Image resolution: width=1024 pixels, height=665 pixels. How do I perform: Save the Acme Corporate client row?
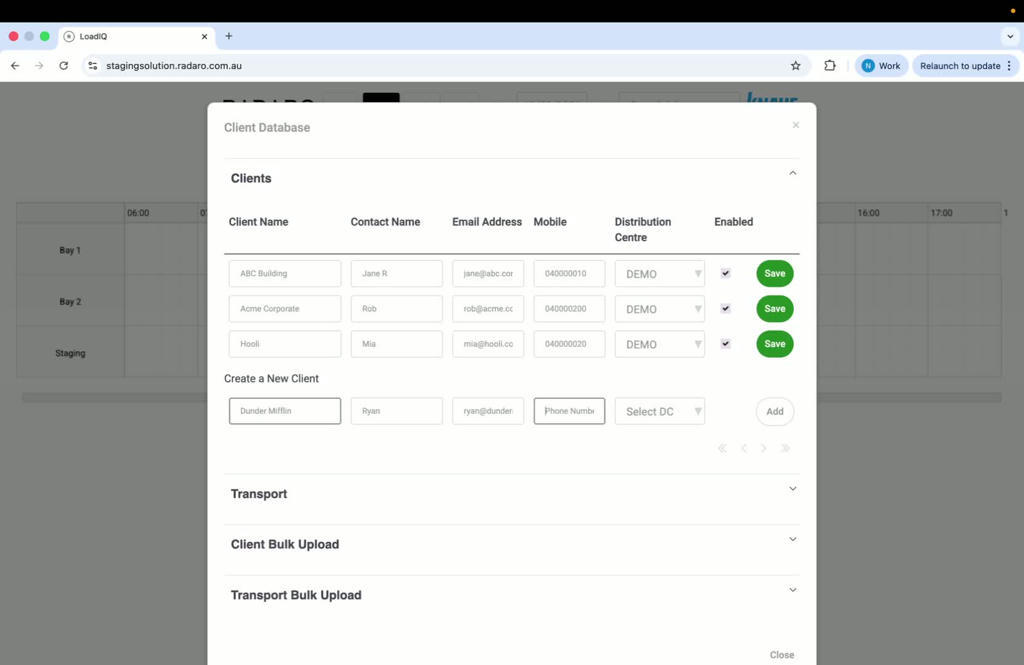point(775,309)
